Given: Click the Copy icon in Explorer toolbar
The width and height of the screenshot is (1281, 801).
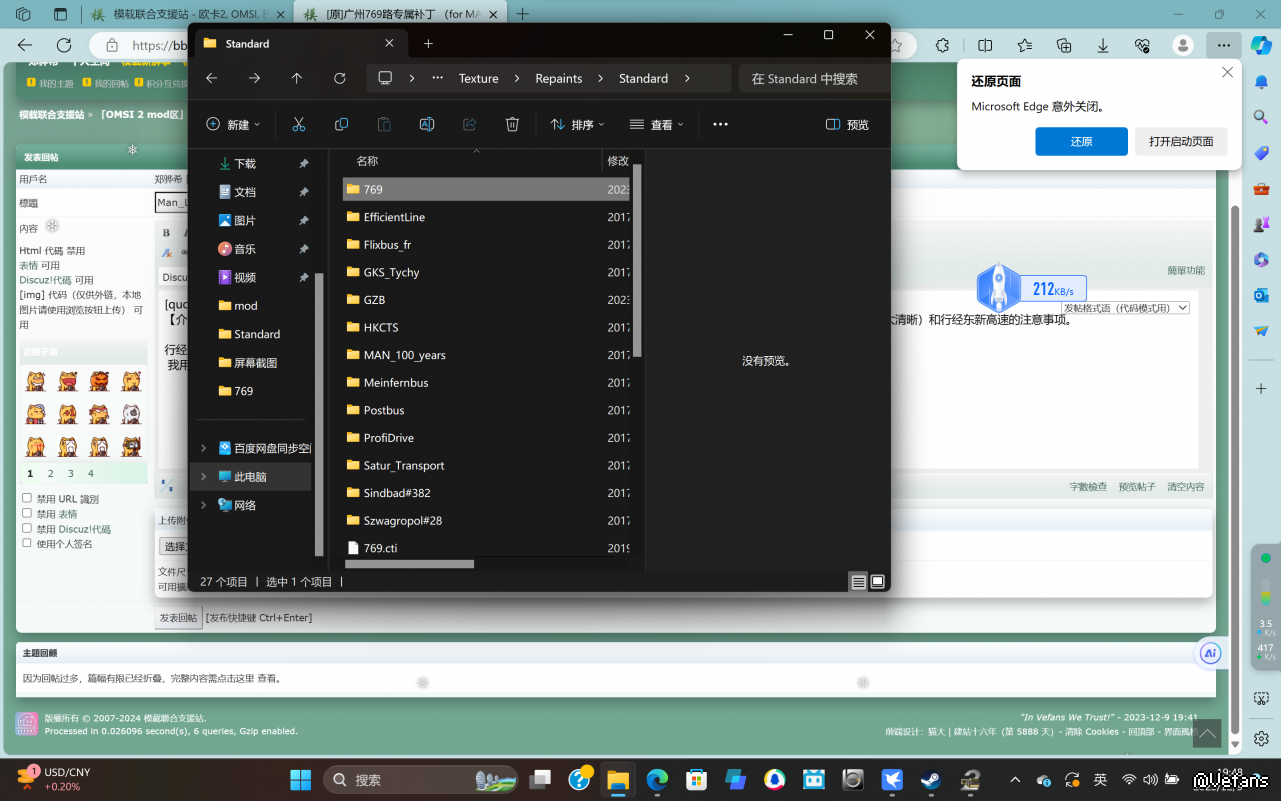Looking at the screenshot, I should tap(341, 125).
